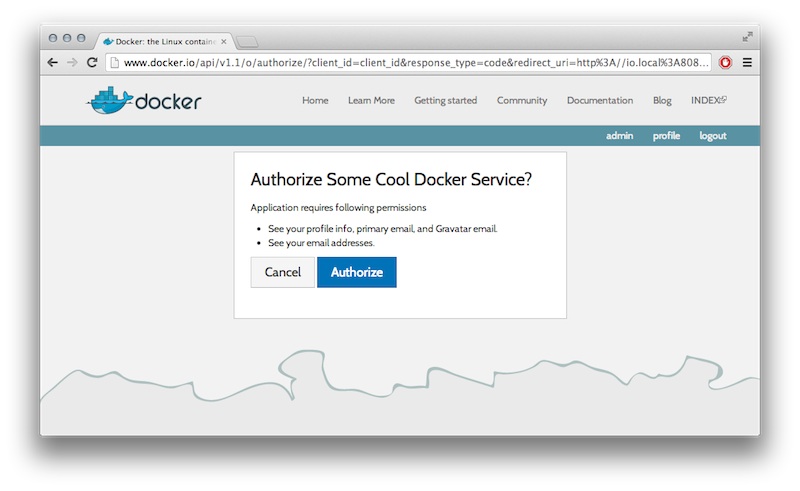Open the Blog nav link

pyautogui.click(x=662, y=101)
